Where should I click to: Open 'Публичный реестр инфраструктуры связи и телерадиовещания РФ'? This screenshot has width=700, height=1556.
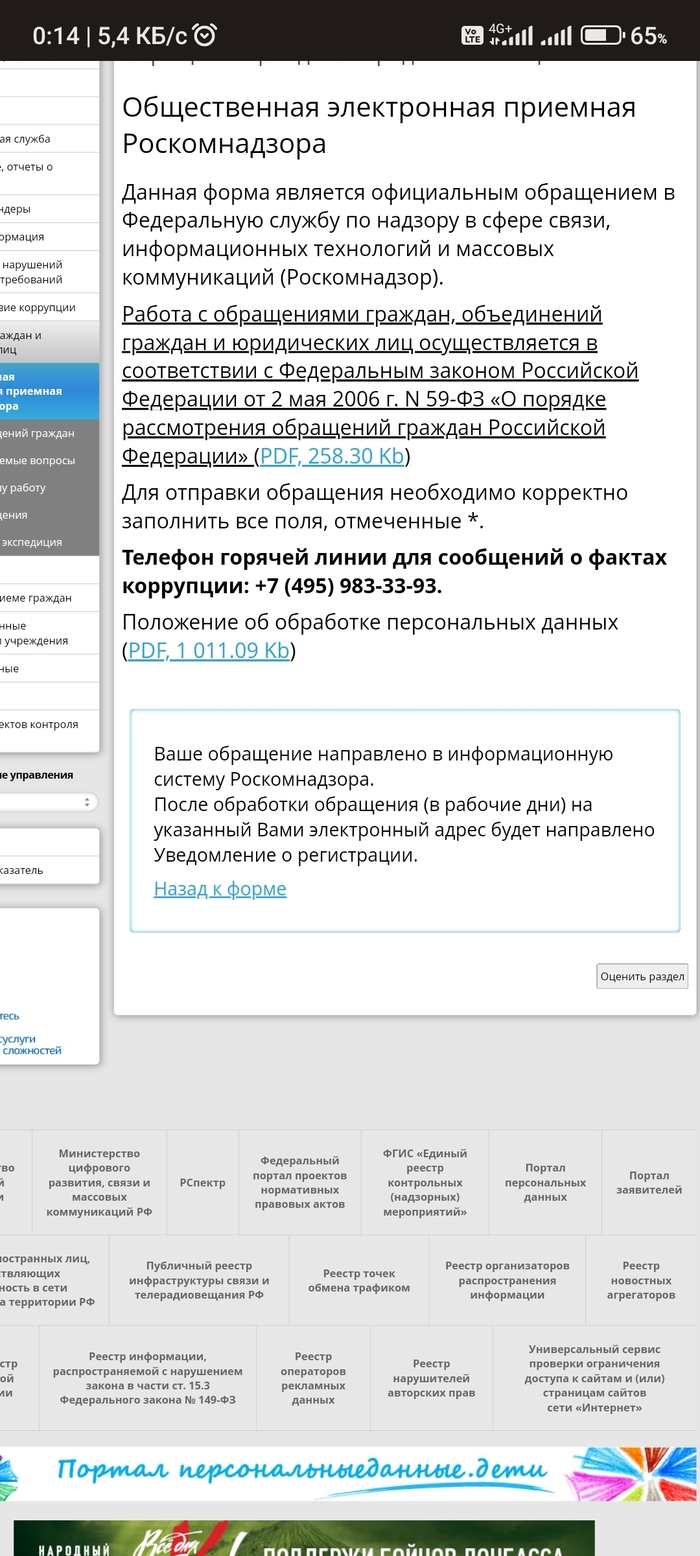point(199,1280)
